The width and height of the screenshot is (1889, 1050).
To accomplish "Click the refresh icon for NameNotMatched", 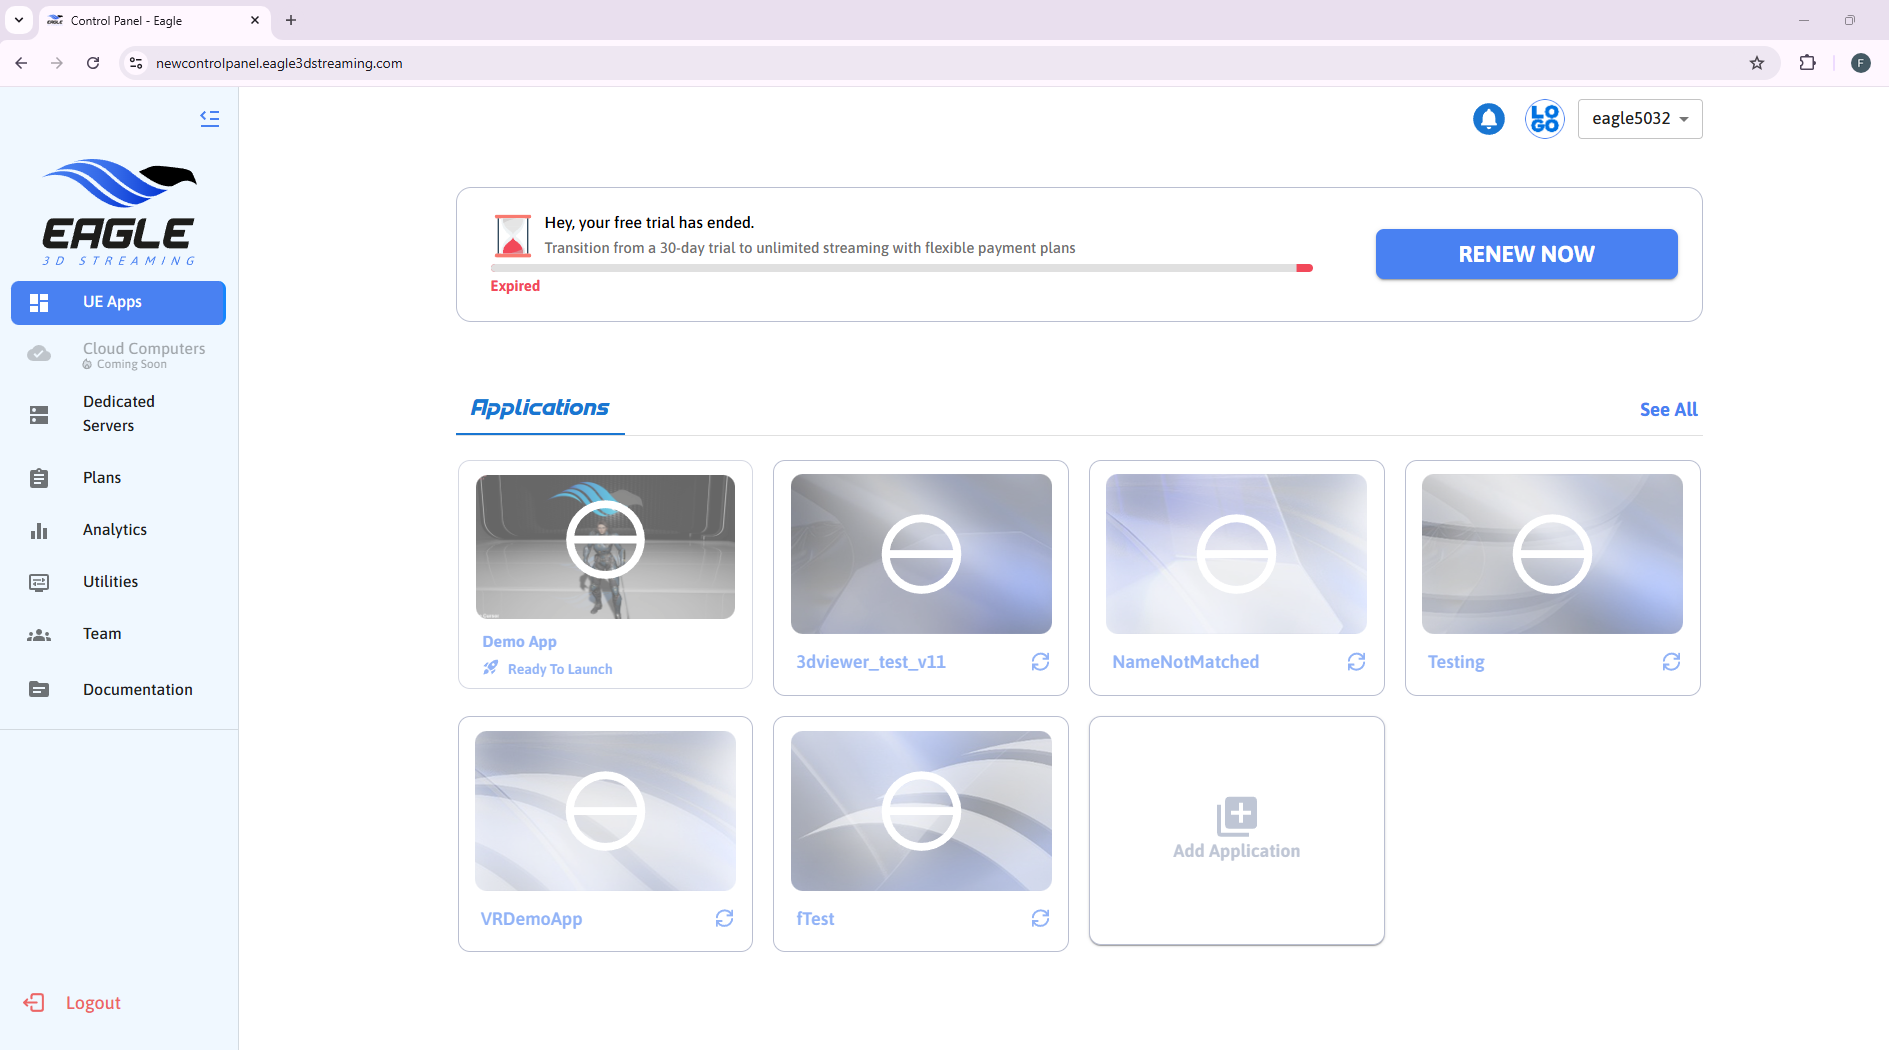I will tap(1356, 662).
